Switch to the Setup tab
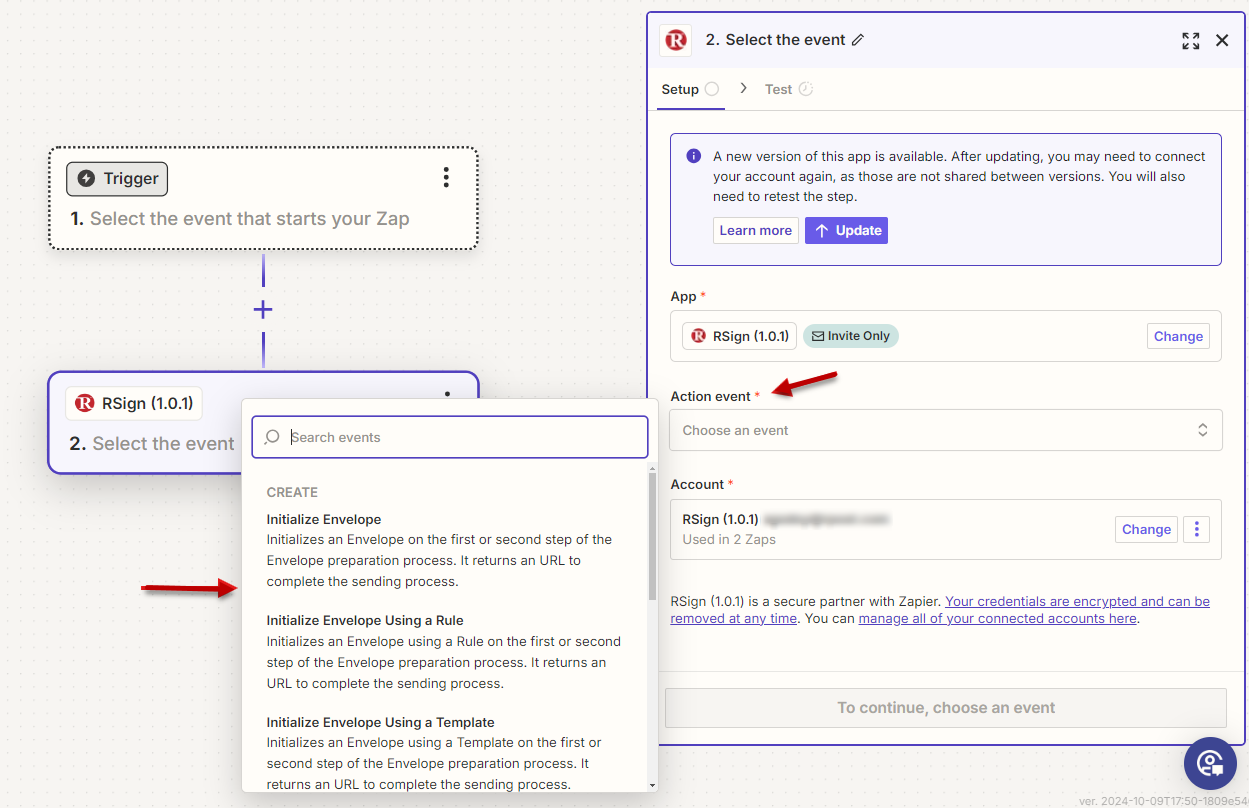 (x=690, y=89)
